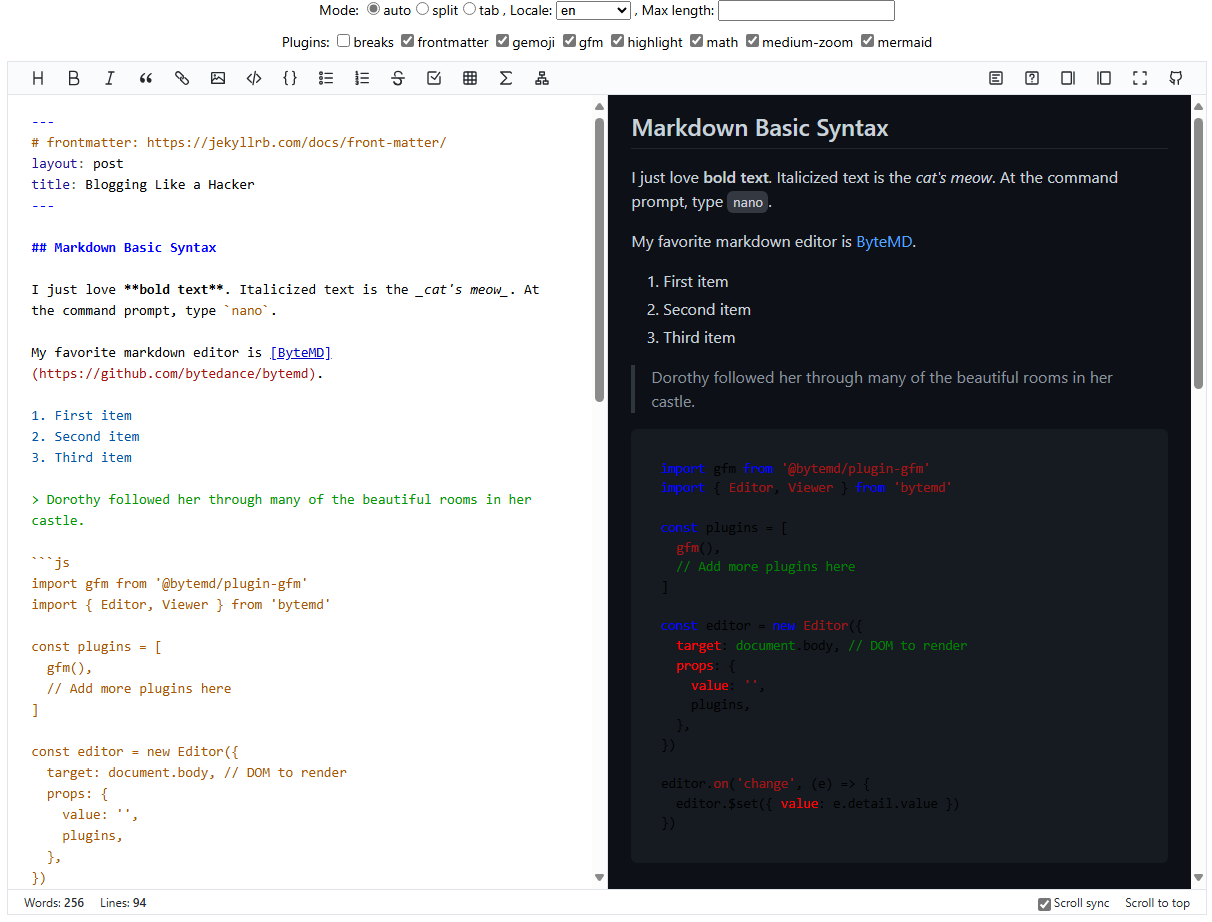Click the [ByteMD] link text in editor
Viewport: 1212px width, 922px height.
(x=300, y=352)
